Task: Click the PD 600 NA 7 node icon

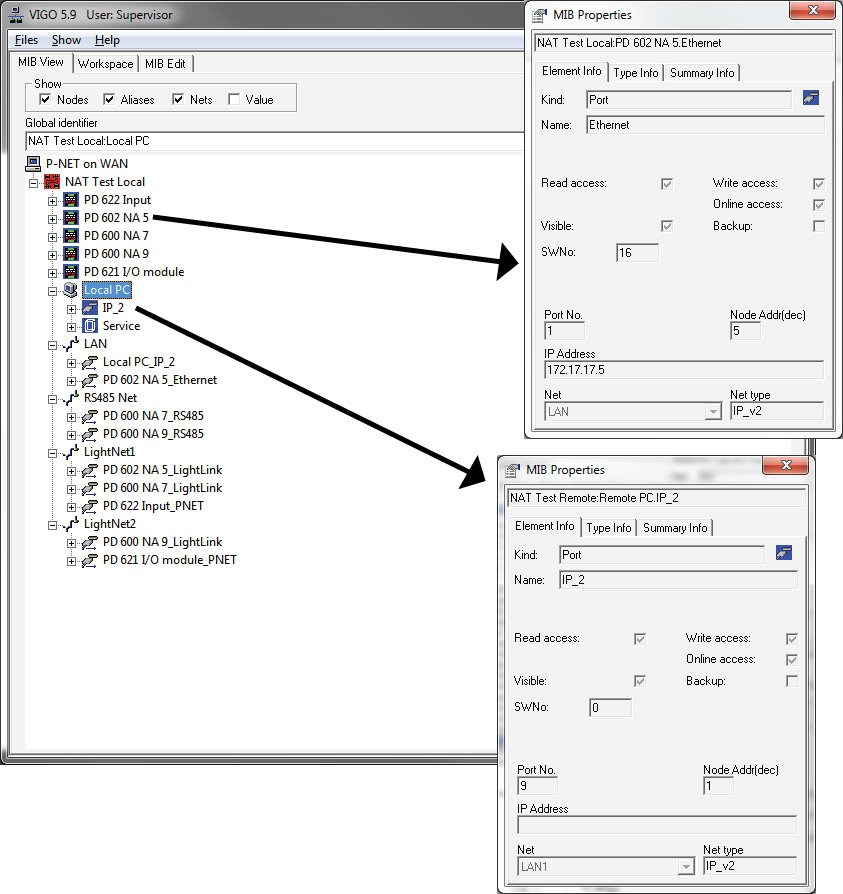Action: (71, 236)
